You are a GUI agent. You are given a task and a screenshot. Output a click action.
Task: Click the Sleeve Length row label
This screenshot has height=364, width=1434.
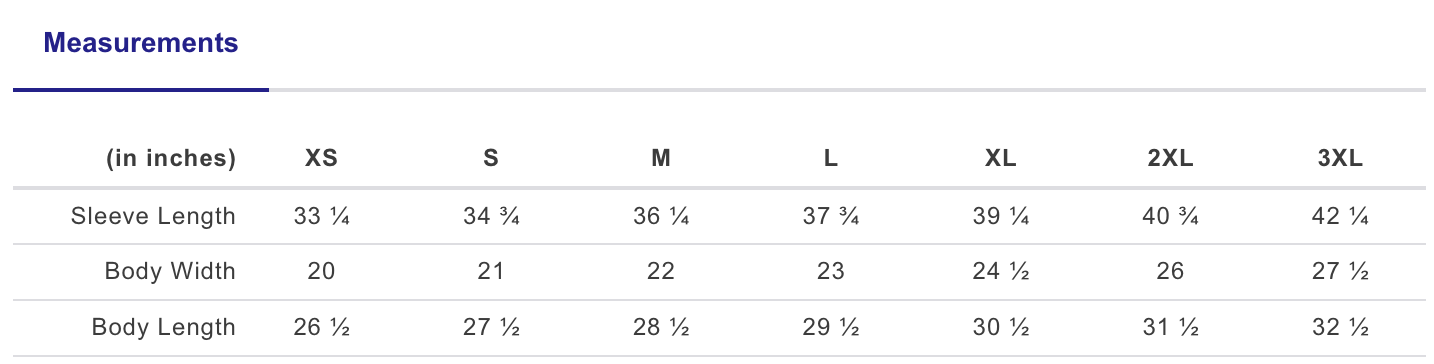[x=153, y=216]
